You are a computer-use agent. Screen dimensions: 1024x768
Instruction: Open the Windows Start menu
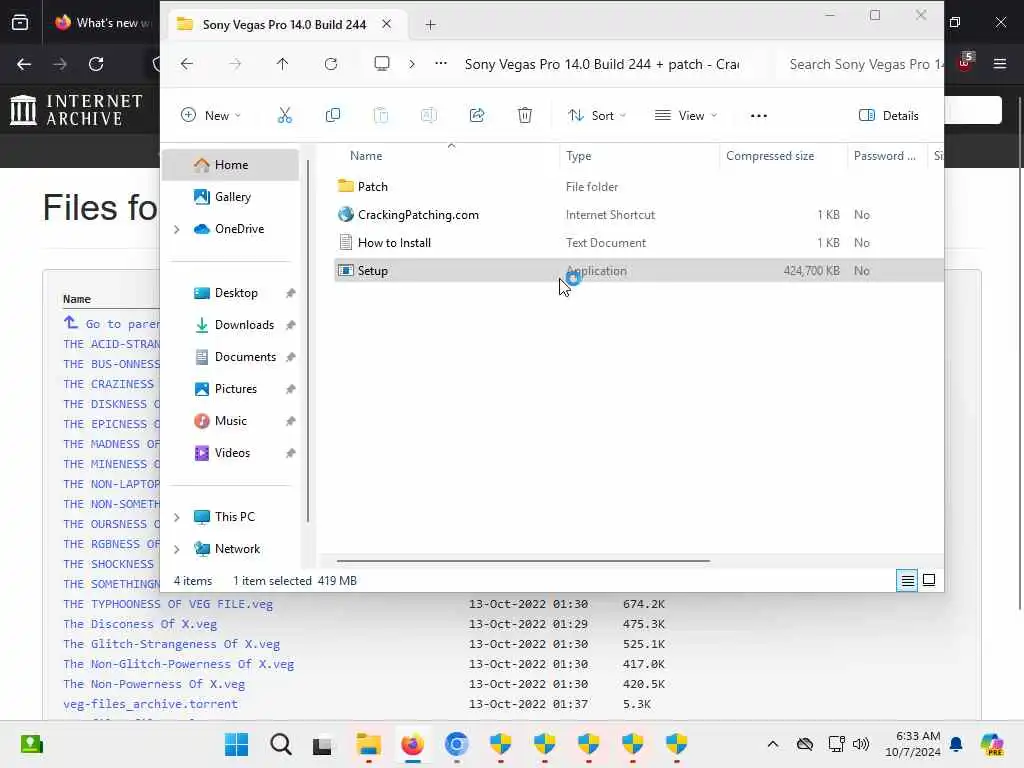236,744
